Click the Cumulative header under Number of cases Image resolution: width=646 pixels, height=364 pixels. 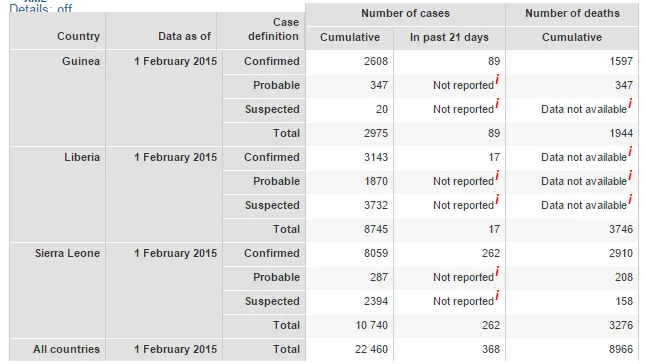point(350,37)
